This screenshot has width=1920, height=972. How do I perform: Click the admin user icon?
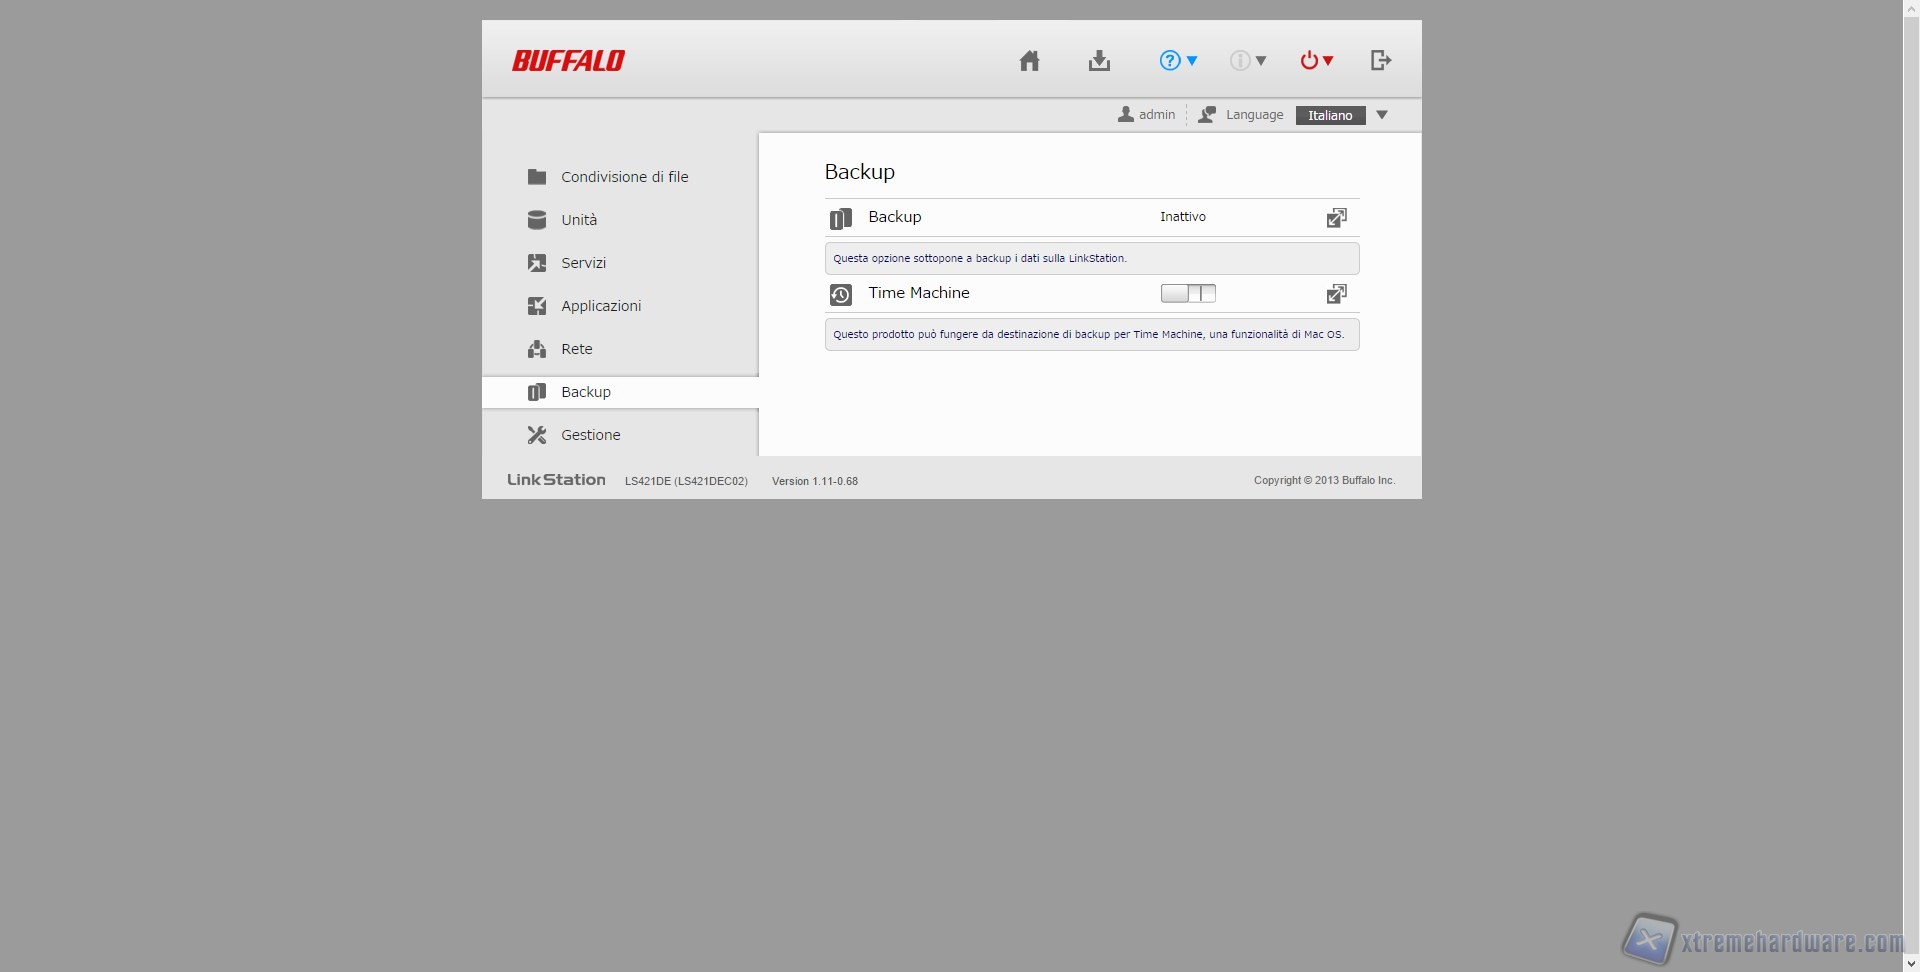point(1126,115)
